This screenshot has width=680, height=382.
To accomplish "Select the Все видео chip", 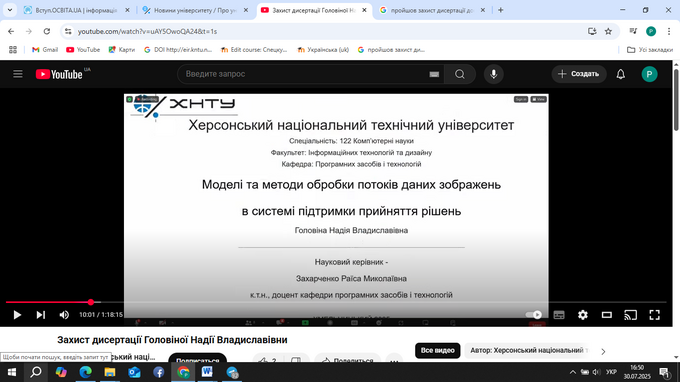I will 438,350.
